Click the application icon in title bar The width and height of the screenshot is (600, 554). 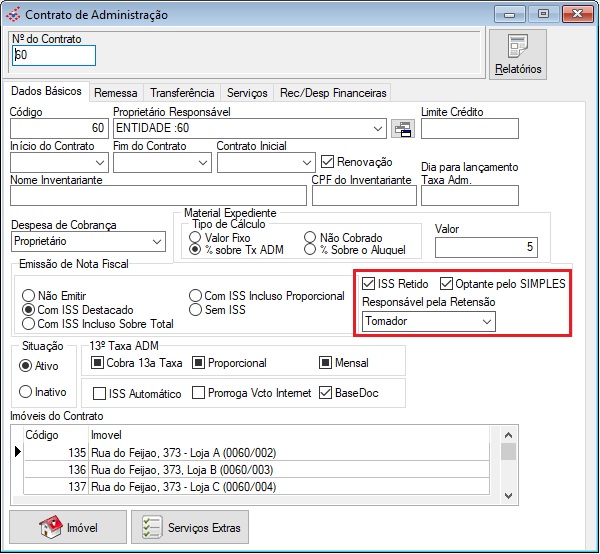(12, 15)
